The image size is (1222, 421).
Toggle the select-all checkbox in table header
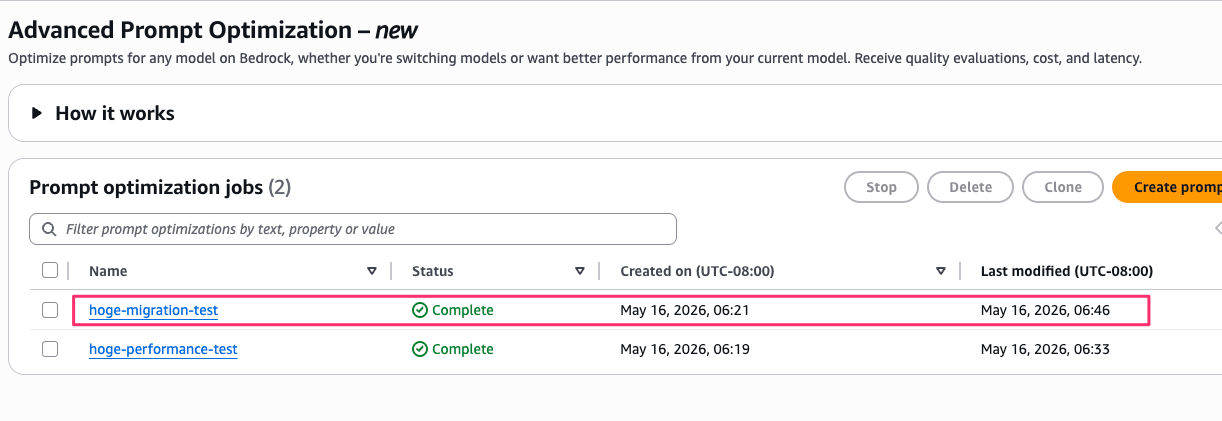coord(50,270)
